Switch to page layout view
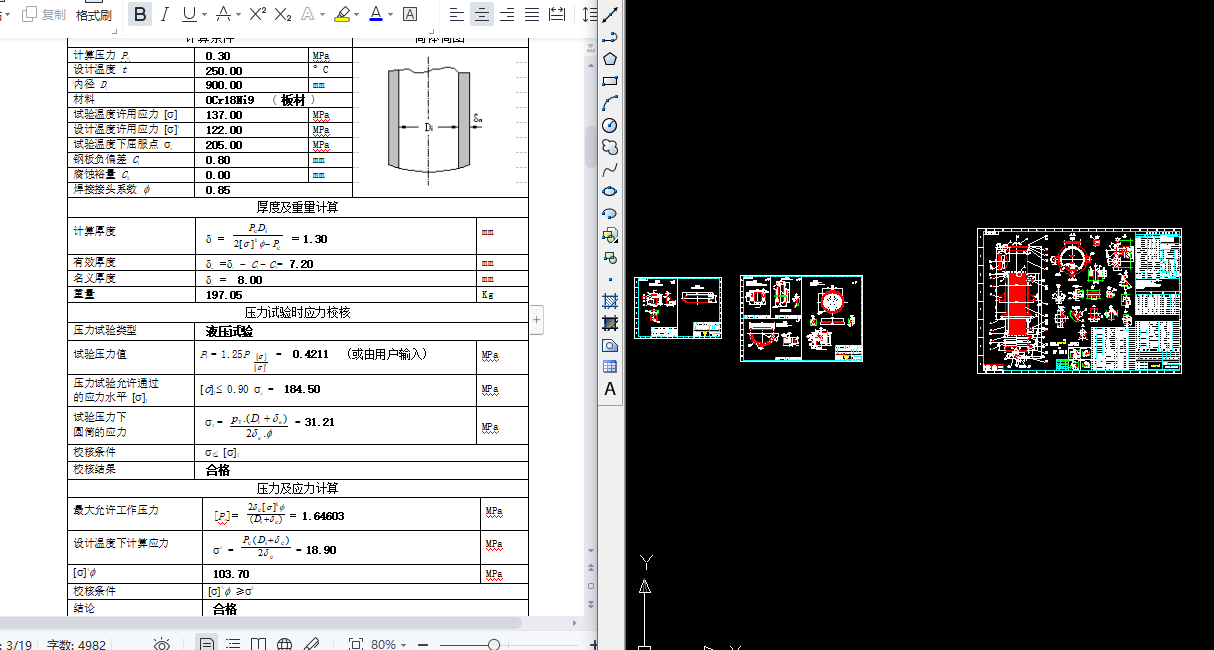This screenshot has width=1214, height=650. click(207, 645)
